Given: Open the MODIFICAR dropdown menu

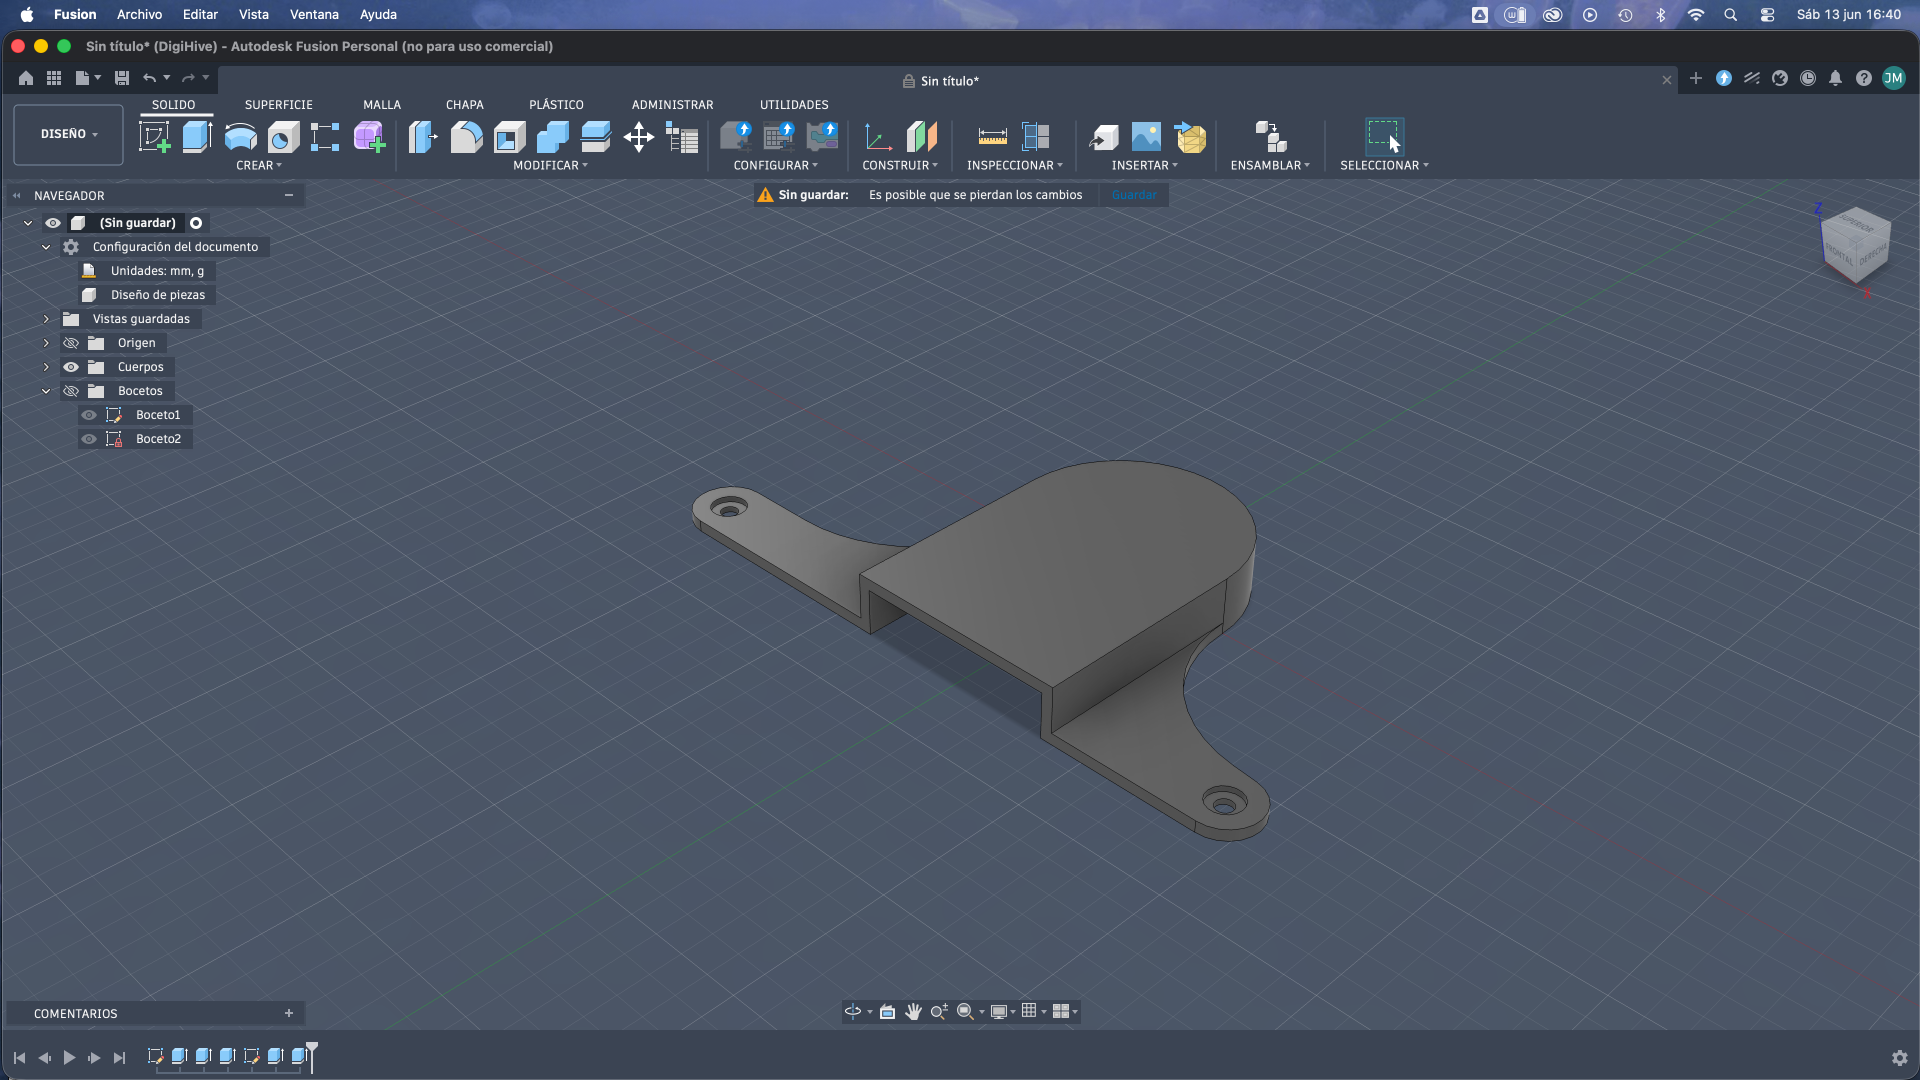Looking at the screenshot, I should click(550, 166).
